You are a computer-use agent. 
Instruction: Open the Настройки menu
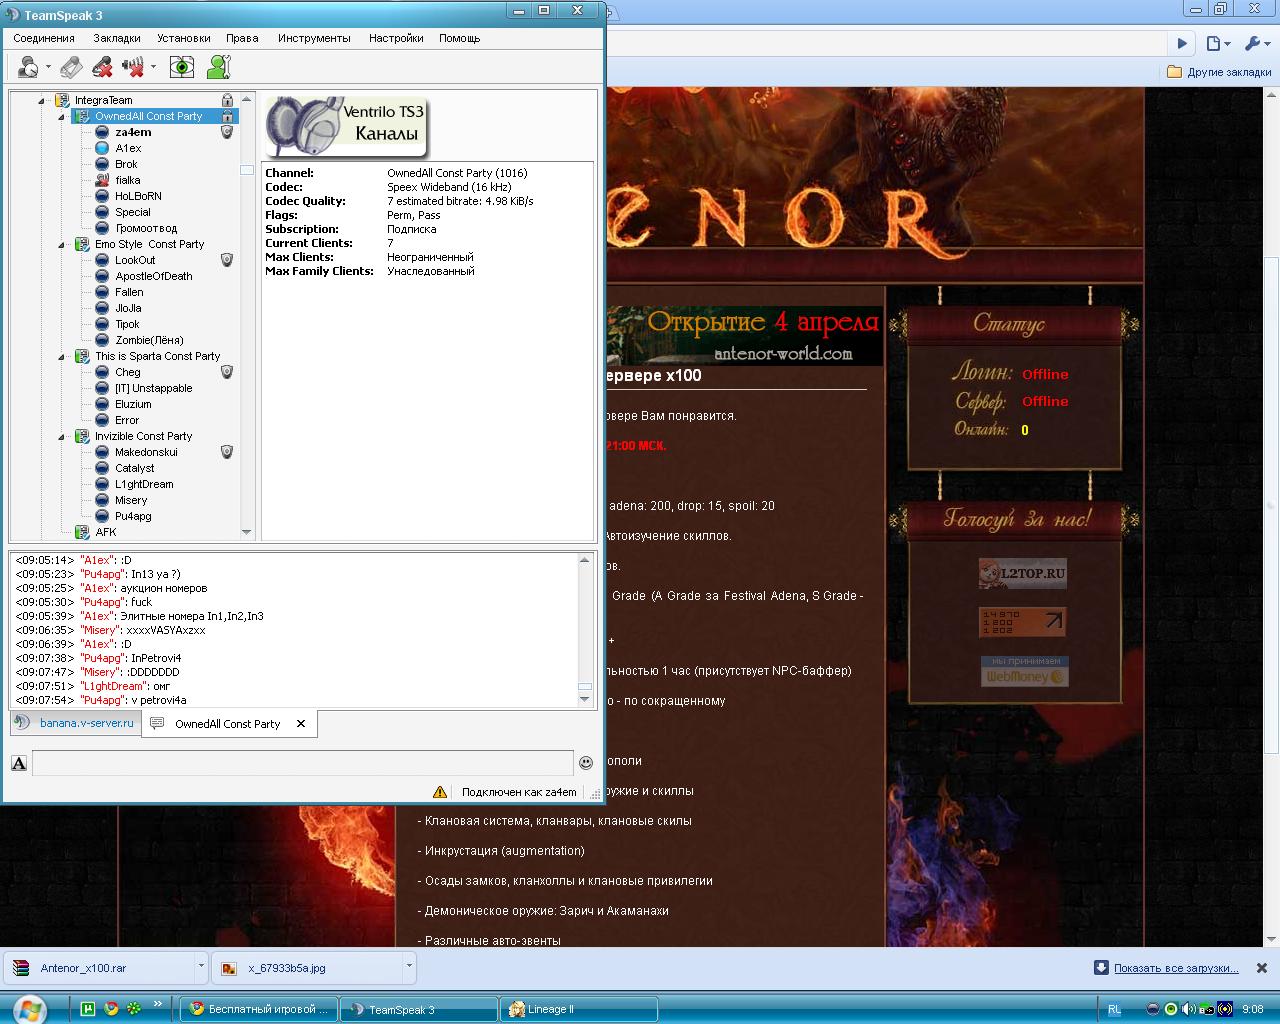tap(396, 38)
